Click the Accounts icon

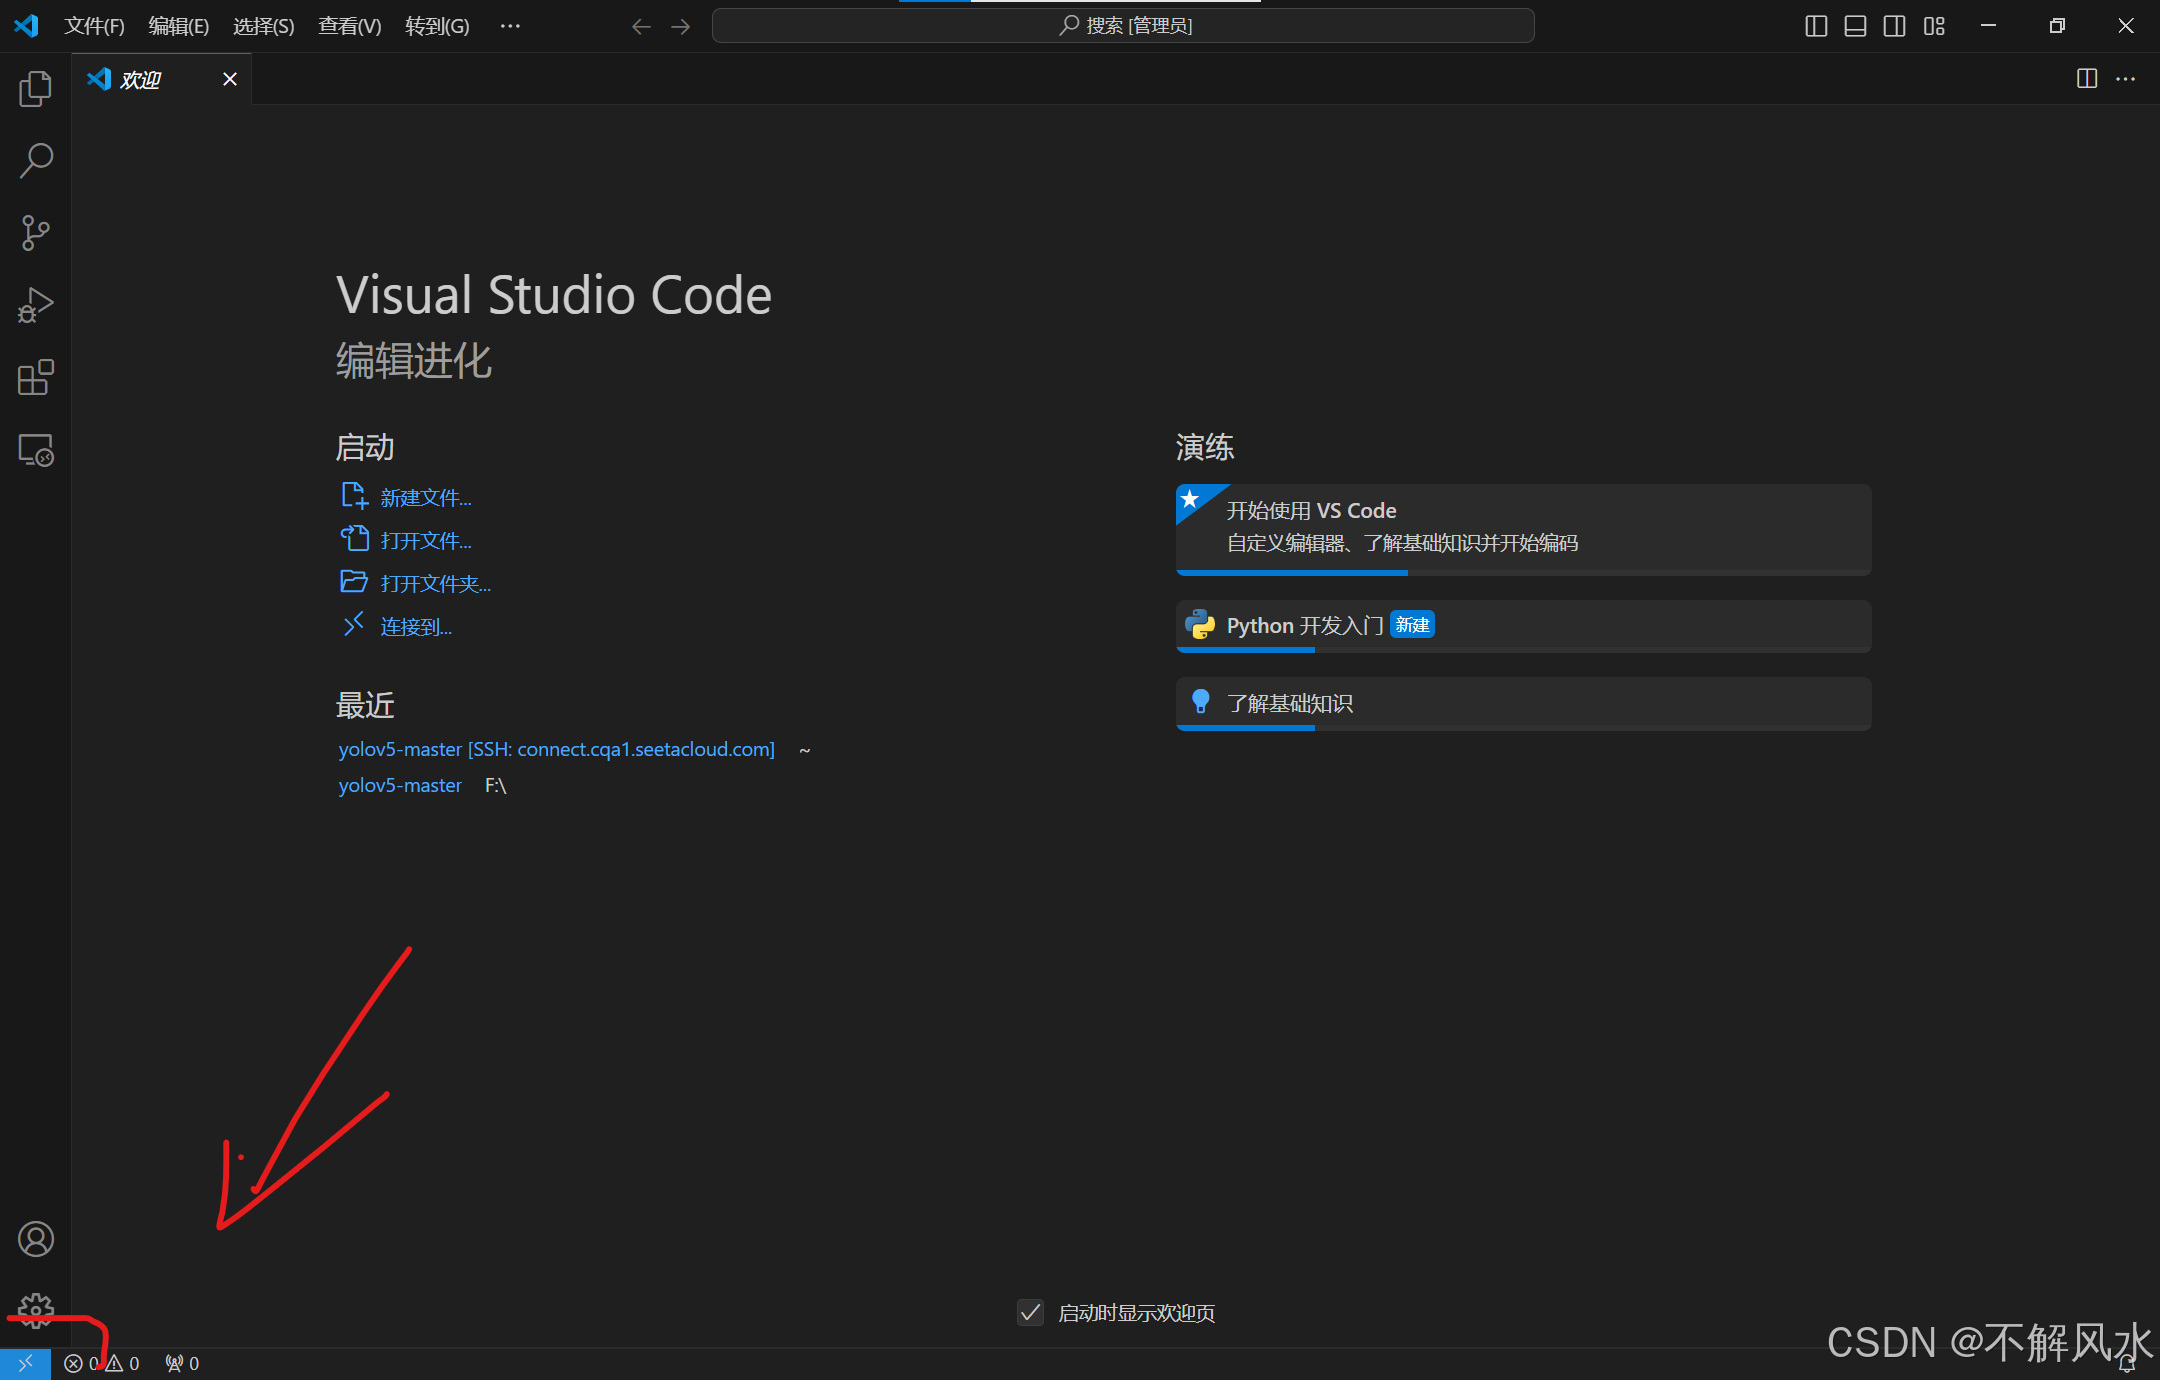(35, 1239)
